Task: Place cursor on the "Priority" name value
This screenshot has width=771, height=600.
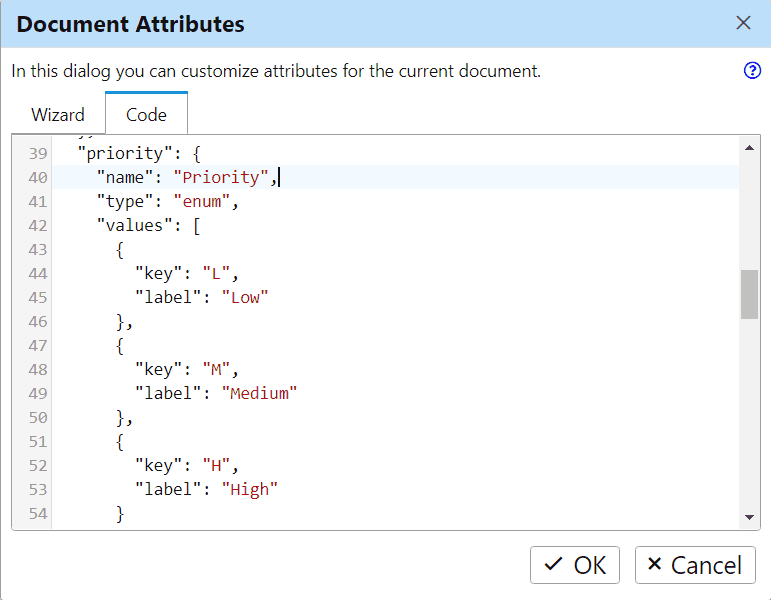Action: click(x=221, y=177)
